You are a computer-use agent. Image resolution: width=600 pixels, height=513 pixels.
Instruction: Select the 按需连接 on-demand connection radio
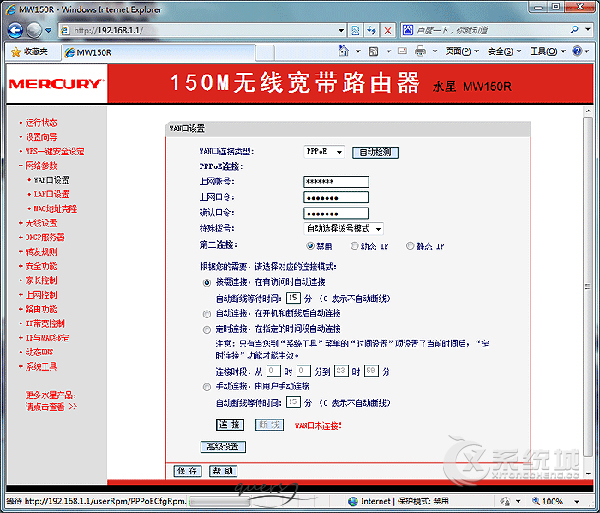click(x=207, y=283)
